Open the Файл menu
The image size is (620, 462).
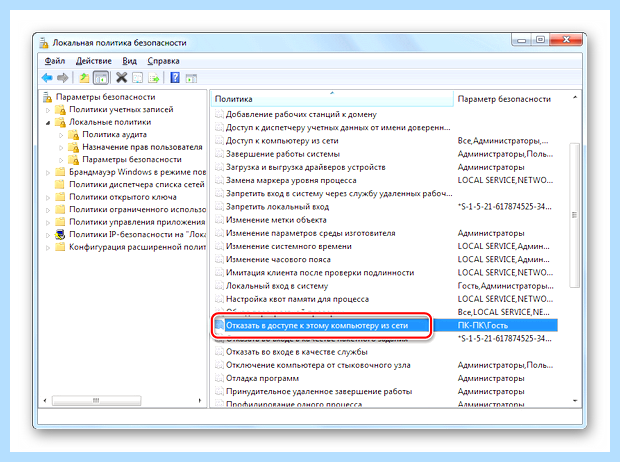tap(55, 61)
